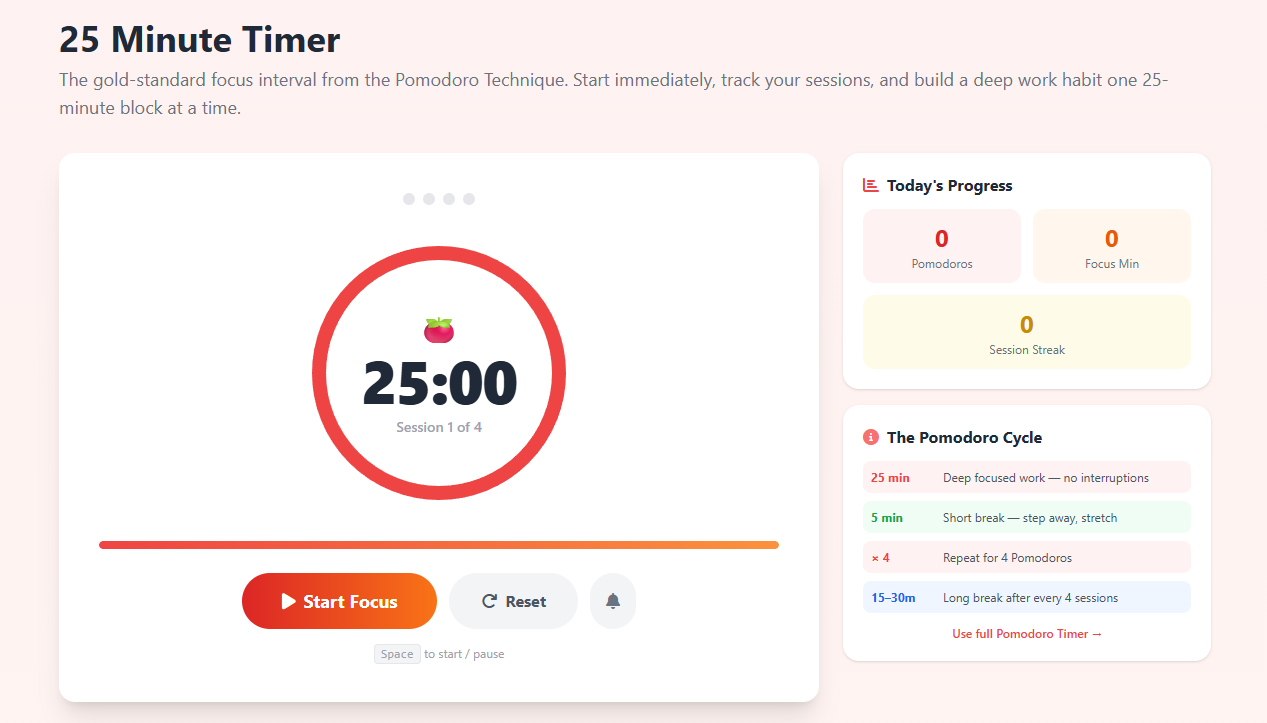Open the full Pomodoro Timer link
This screenshot has width=1267, height=723.
(x=1026, y=633)
